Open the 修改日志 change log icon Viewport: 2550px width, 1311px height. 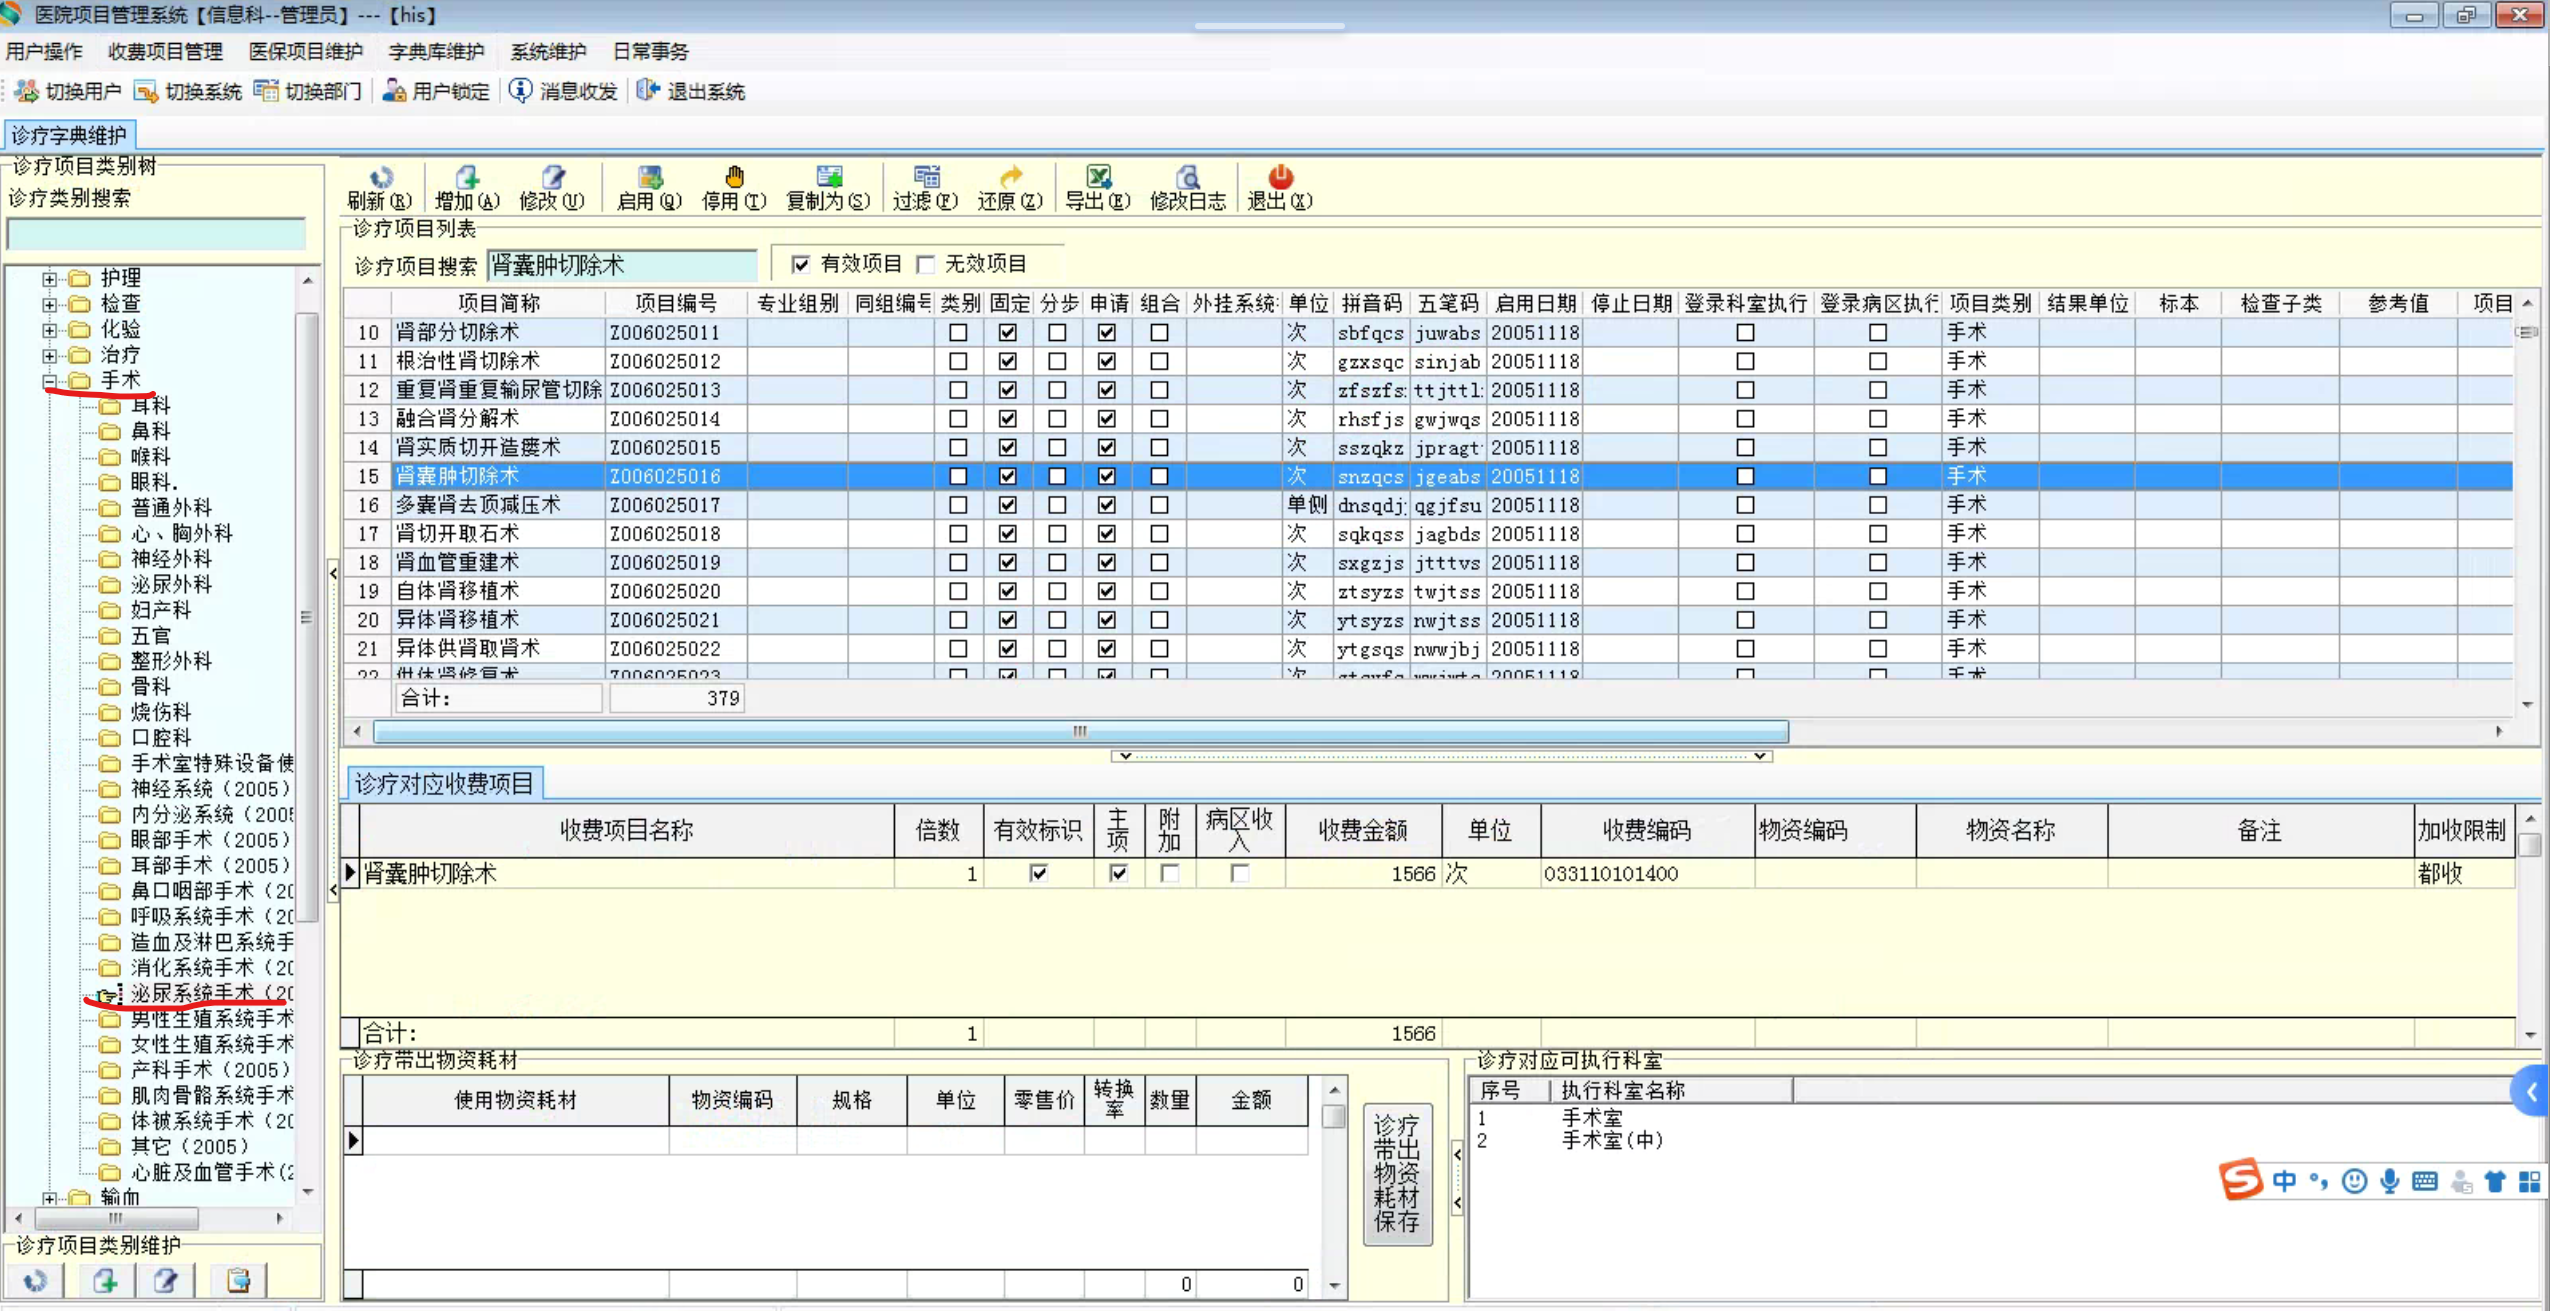click(x=1187, y=178)
